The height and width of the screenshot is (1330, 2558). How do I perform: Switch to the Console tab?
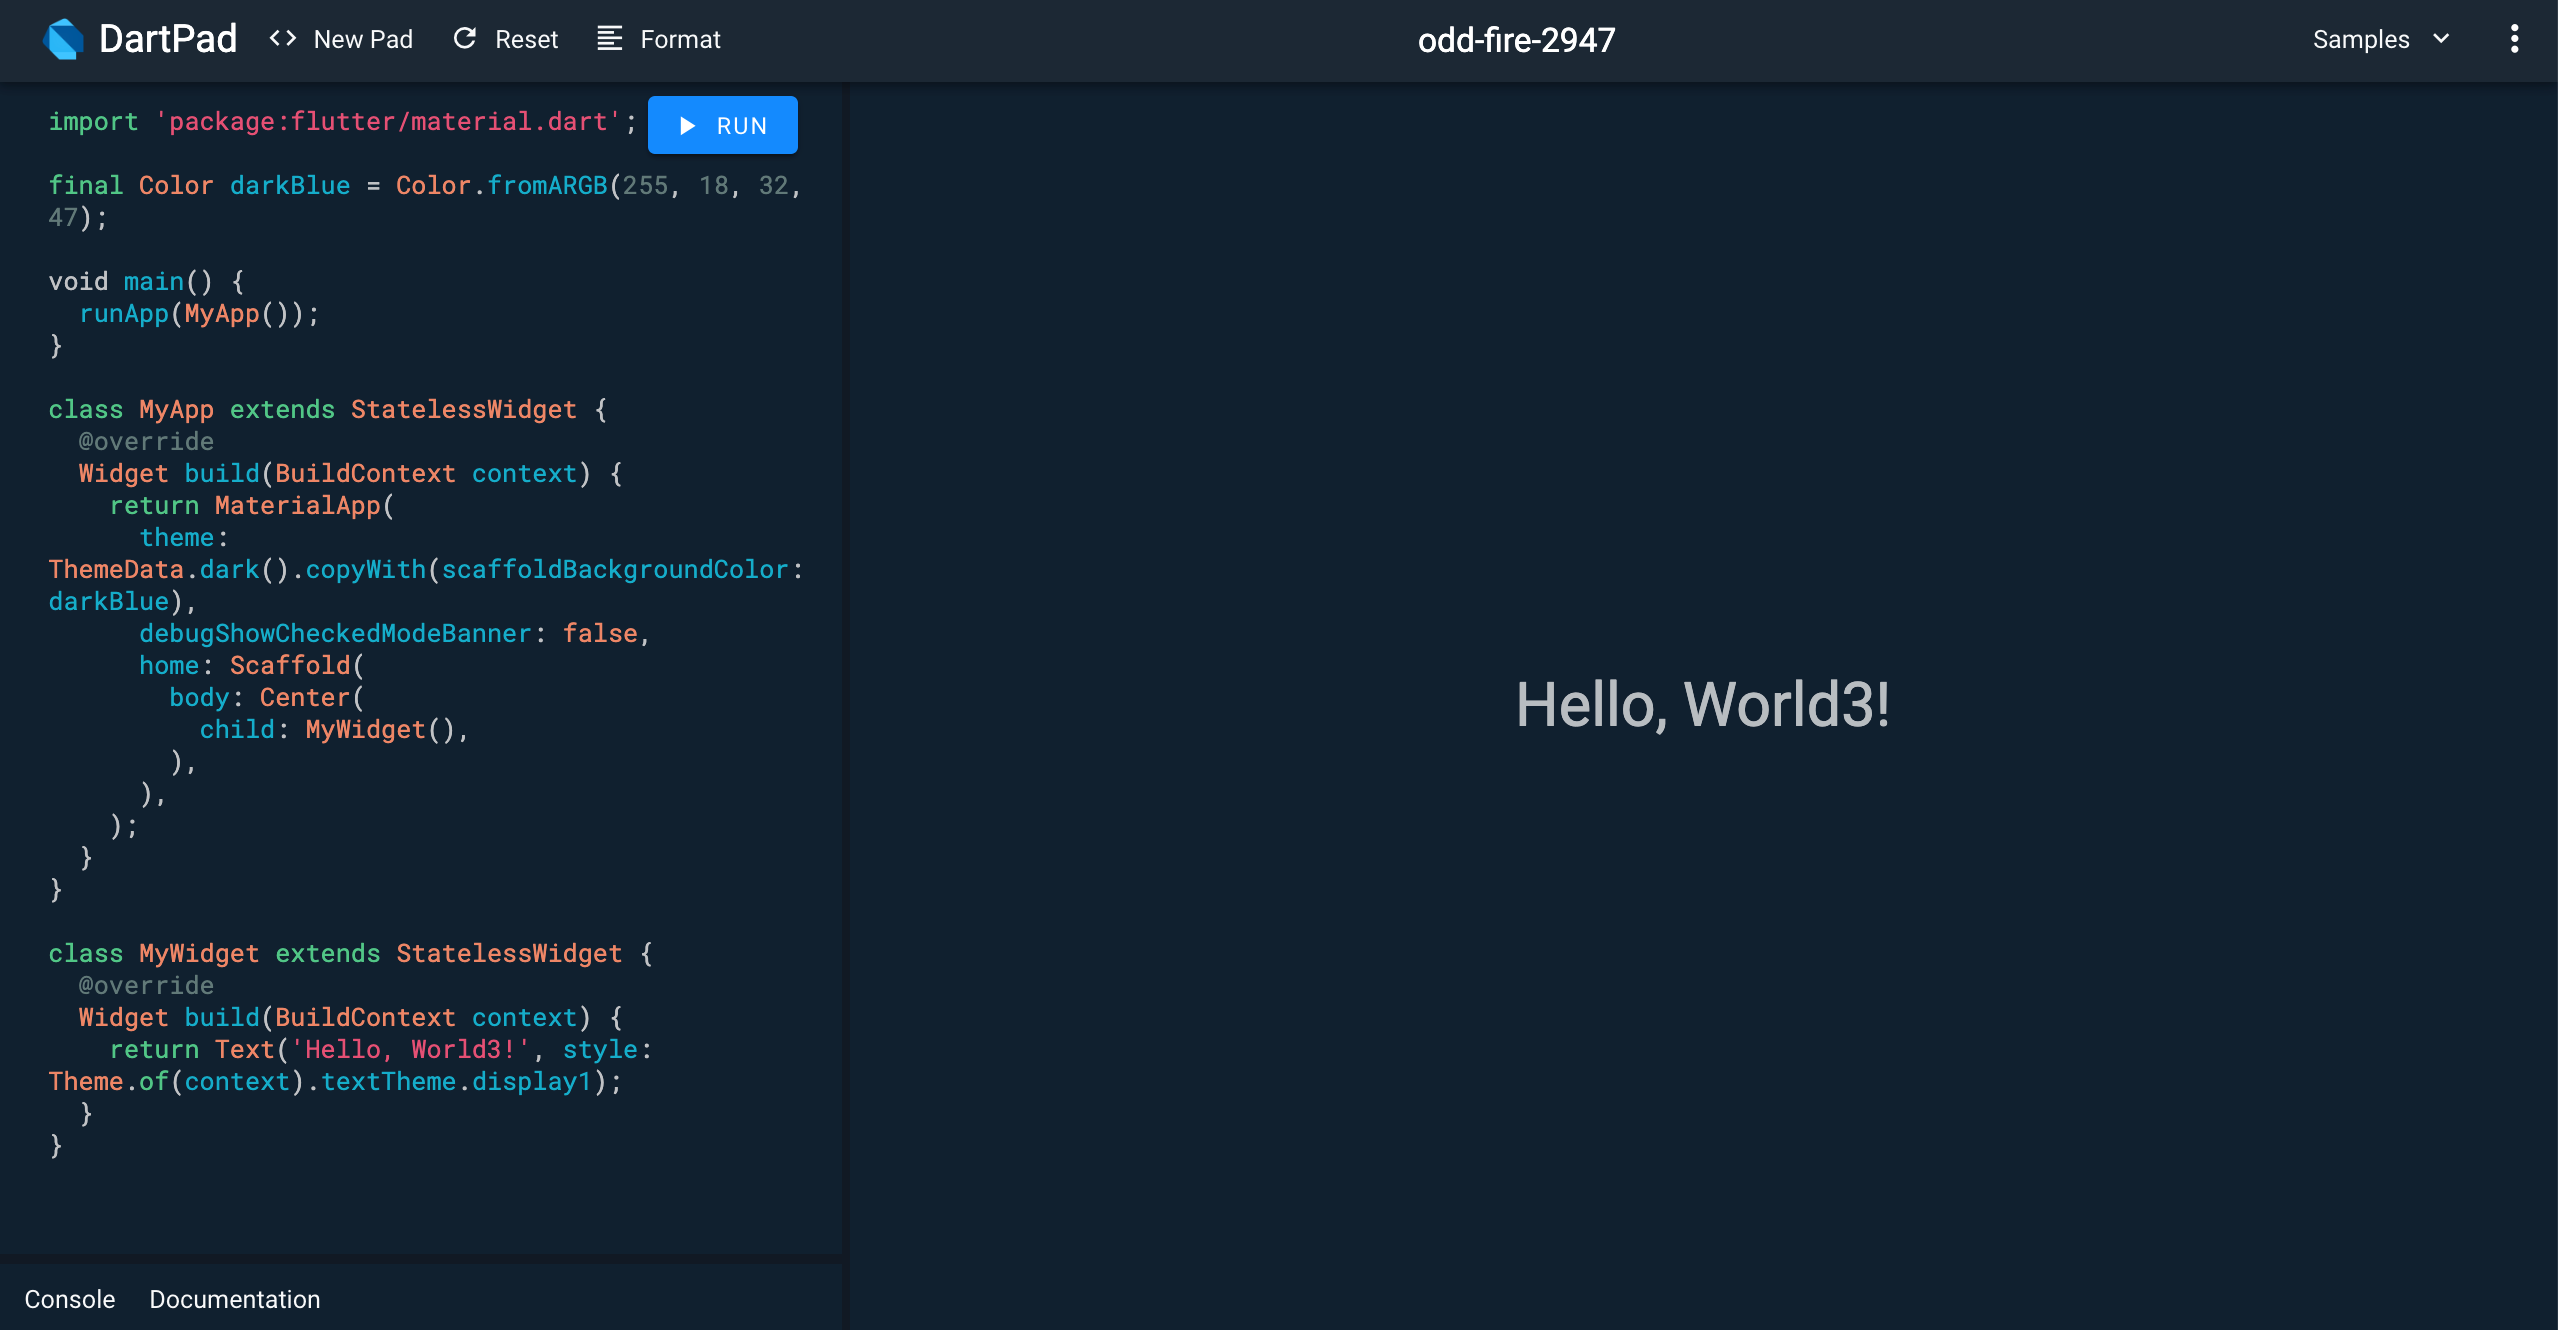69,1299
